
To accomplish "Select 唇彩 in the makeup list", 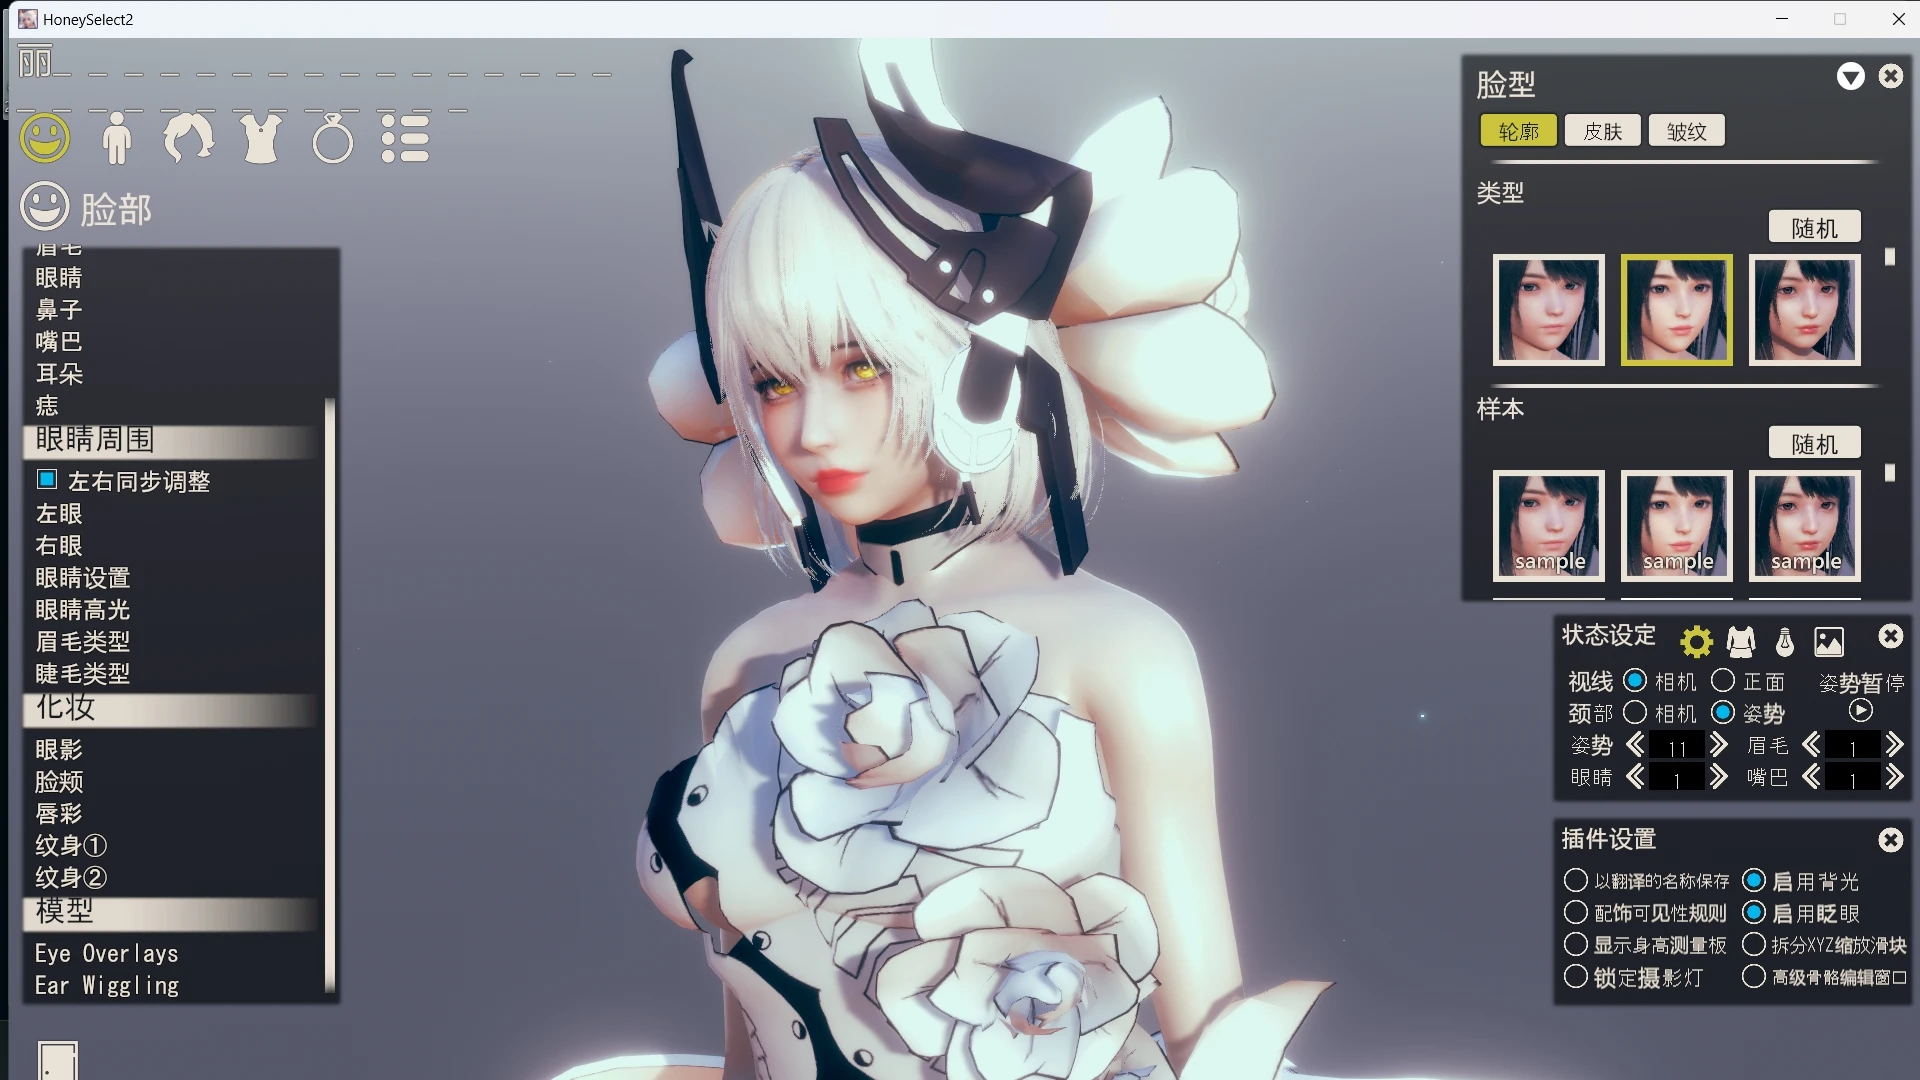I will pyautogui.click(x=59, y=813).
